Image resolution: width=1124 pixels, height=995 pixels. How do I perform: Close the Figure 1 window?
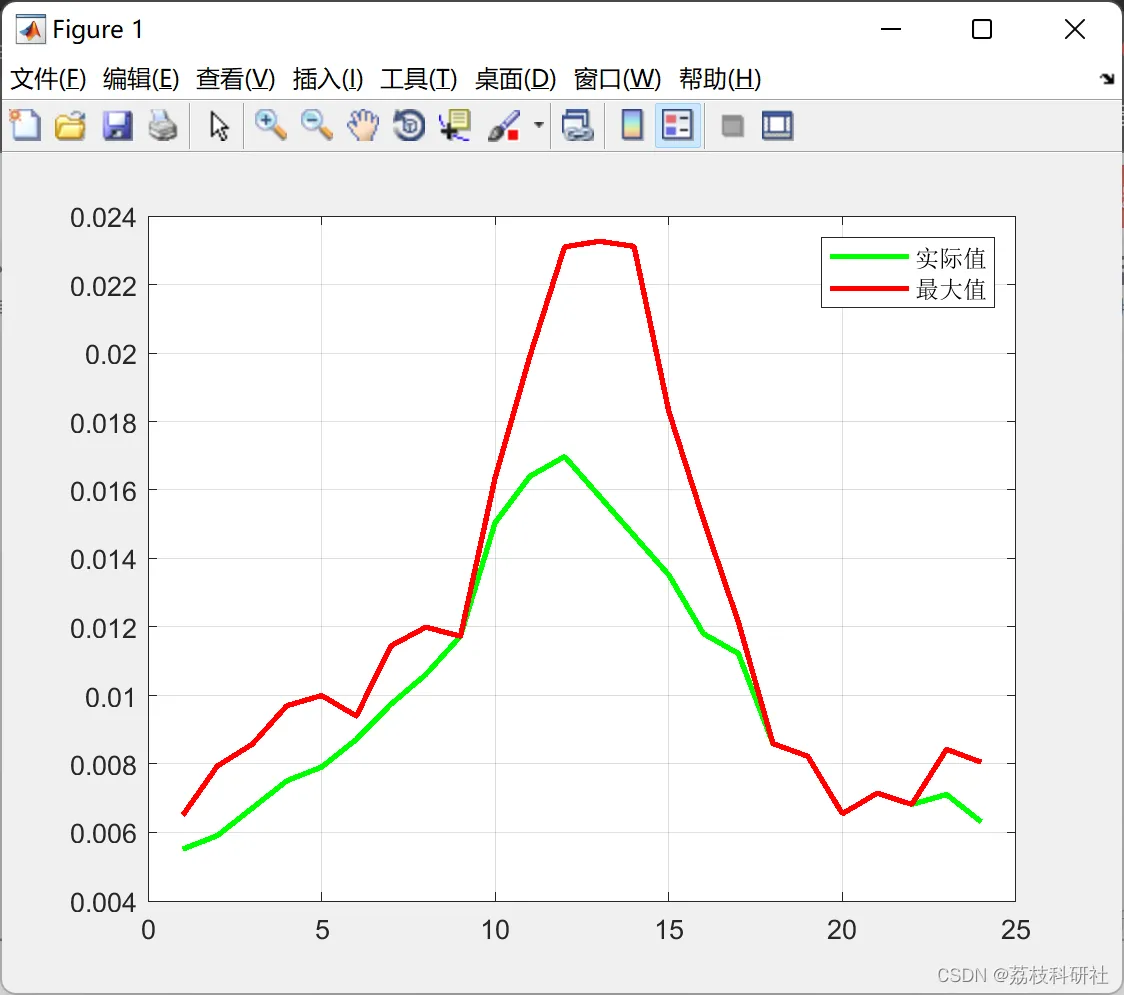1075,29
